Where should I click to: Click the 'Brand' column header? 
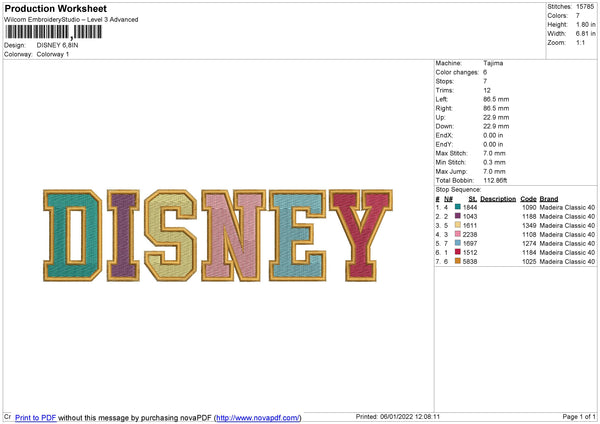pyautogui.click(x=549, y=199)
